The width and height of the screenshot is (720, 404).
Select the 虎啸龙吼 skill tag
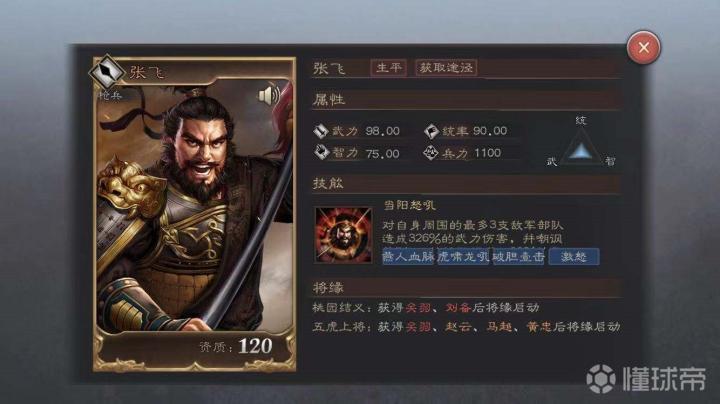click(463, 257)
